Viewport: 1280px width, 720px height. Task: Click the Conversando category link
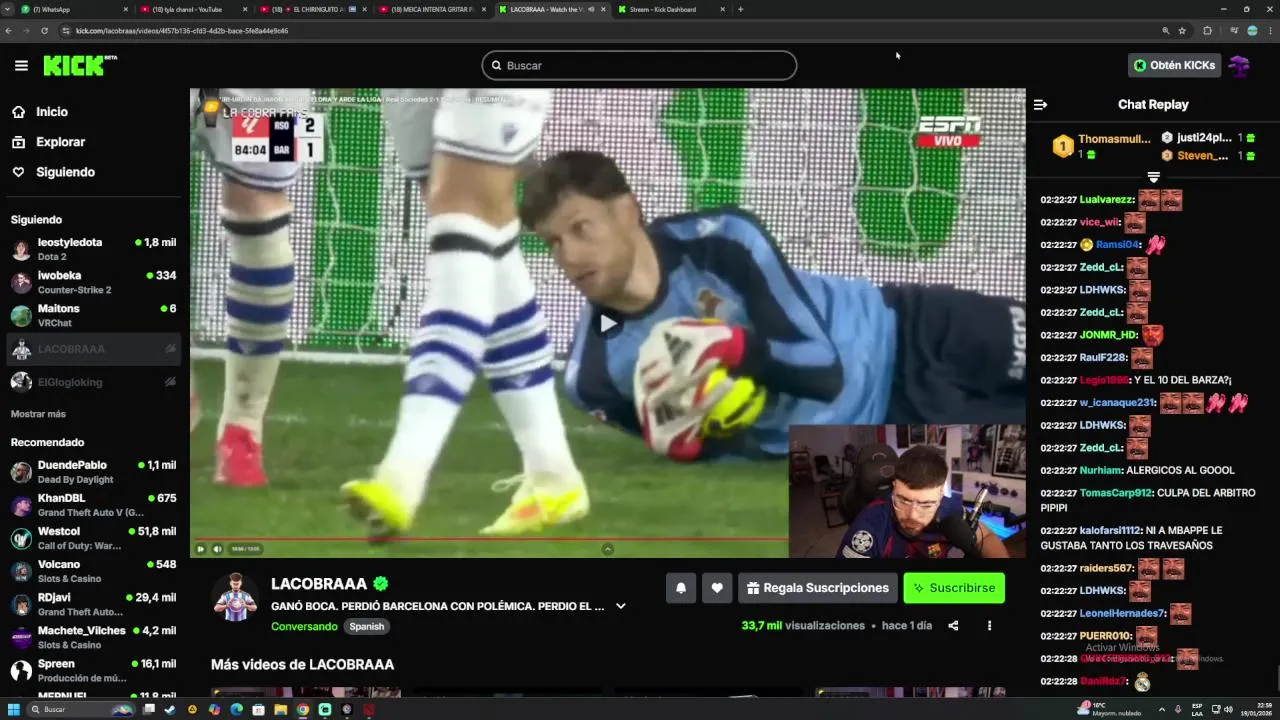(304, 626)
